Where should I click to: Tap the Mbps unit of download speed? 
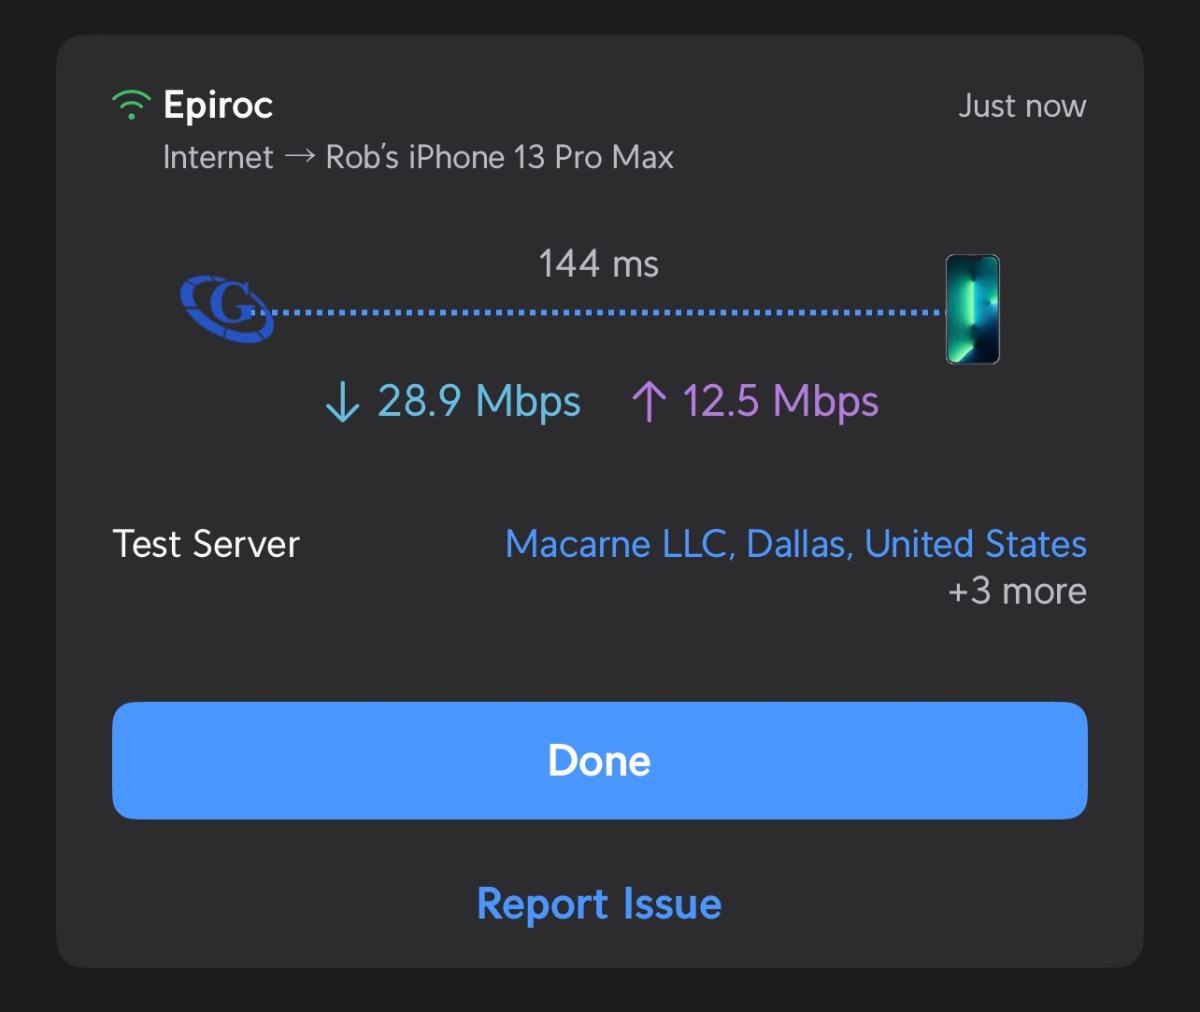528,403
